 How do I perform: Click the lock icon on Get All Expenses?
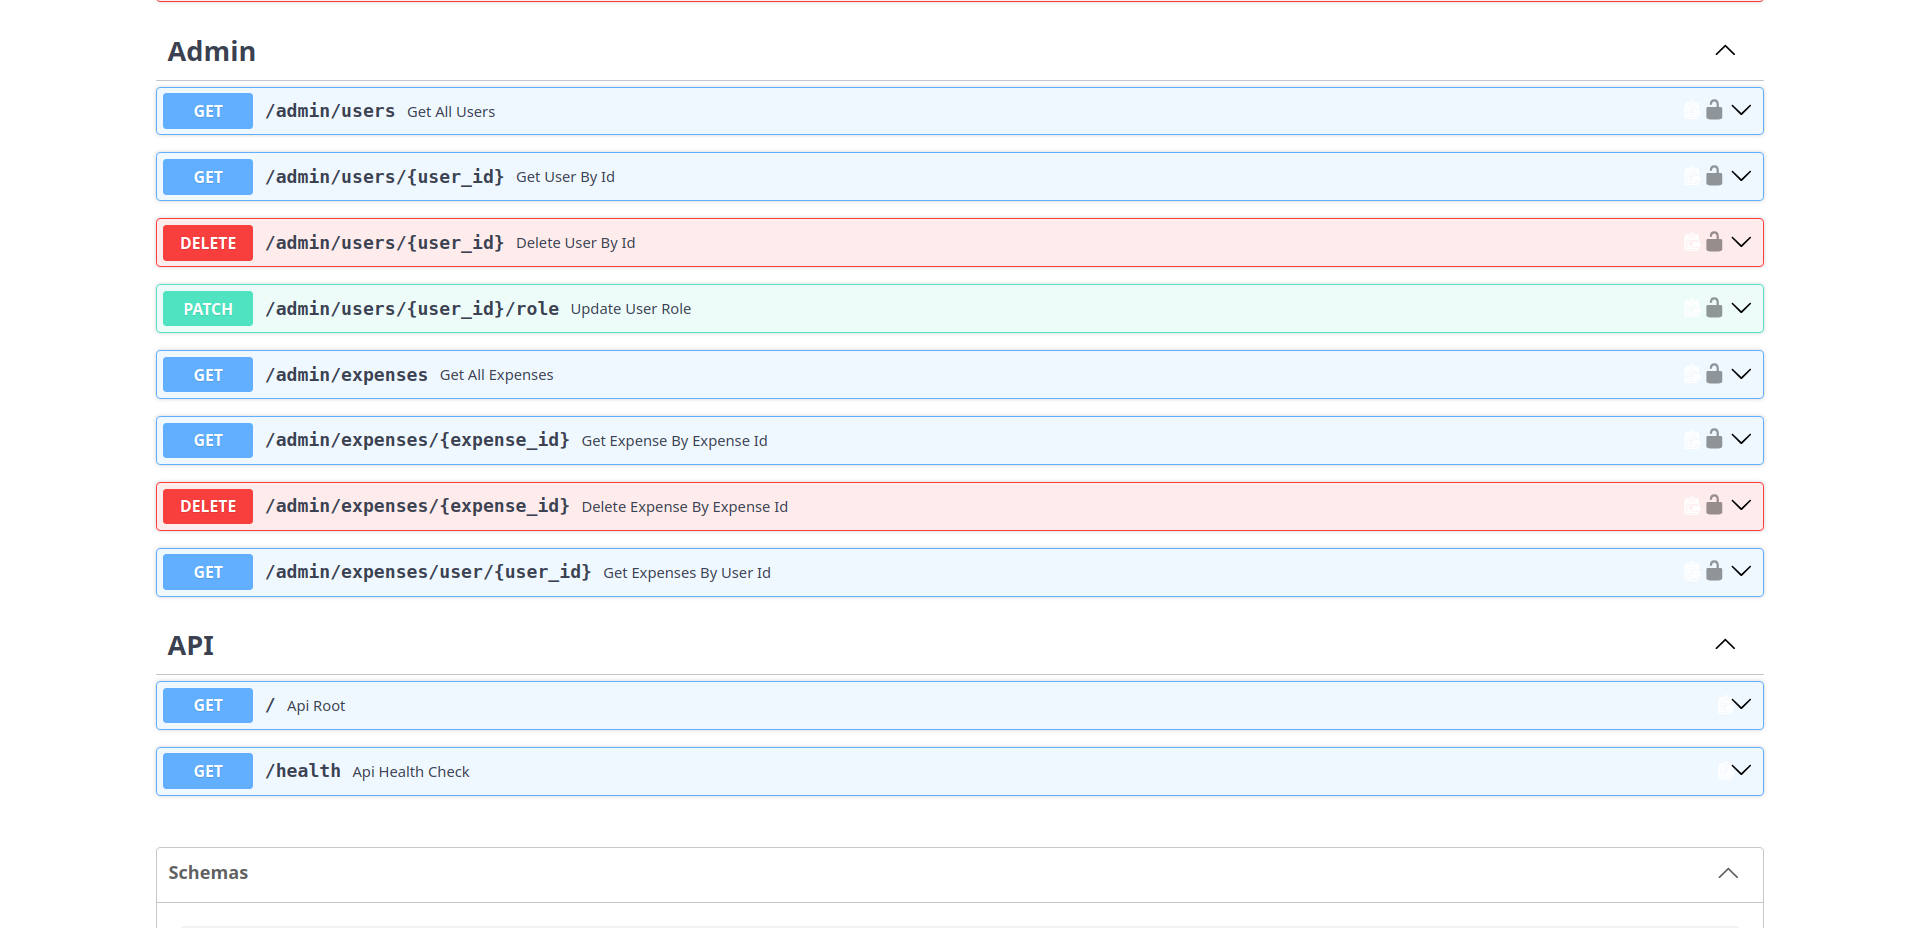[x=1714, y=374]
